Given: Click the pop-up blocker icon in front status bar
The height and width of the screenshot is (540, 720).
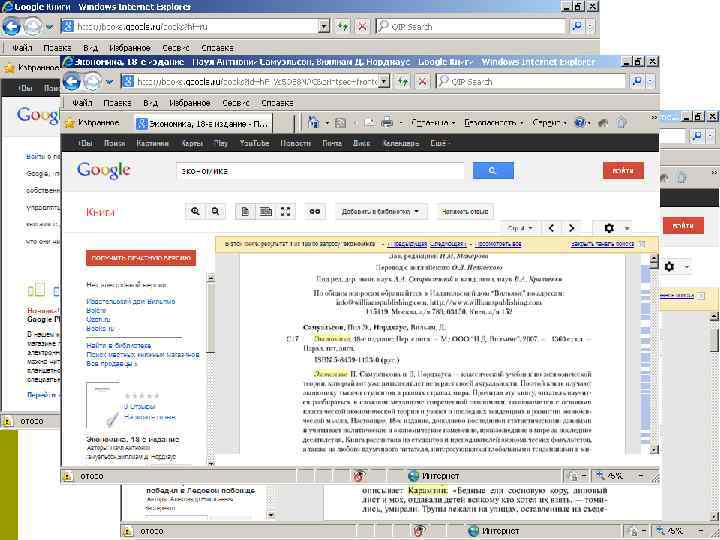Looking at the screenshot, I should [359, 476].
